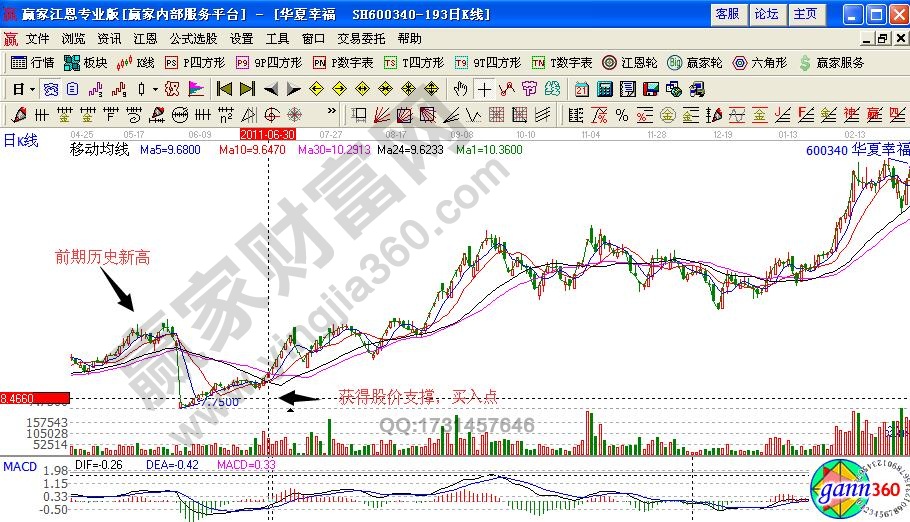Click the 日K线 chart period label
910x522 pixels.
tap(20, 141)
